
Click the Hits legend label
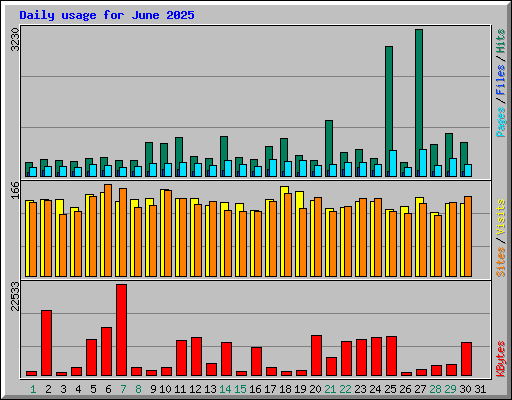(x=501, y=41)
